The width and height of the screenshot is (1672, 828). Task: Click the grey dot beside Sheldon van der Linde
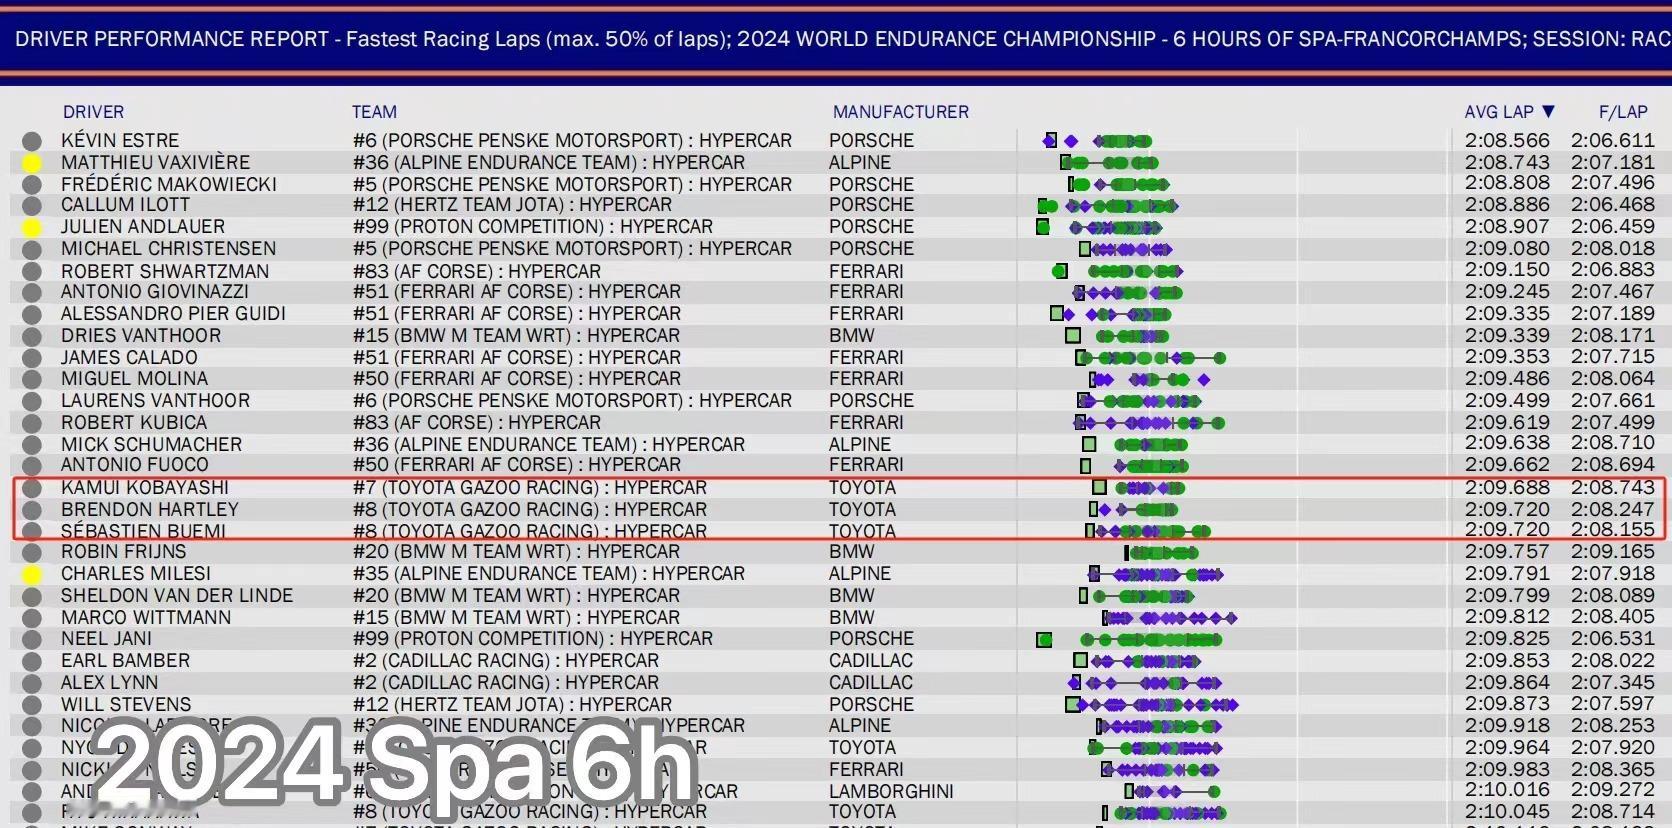pos(32,597)
